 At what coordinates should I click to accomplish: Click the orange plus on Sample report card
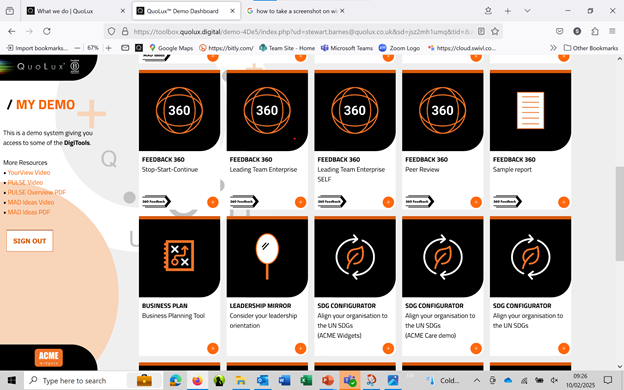point(564,202)
